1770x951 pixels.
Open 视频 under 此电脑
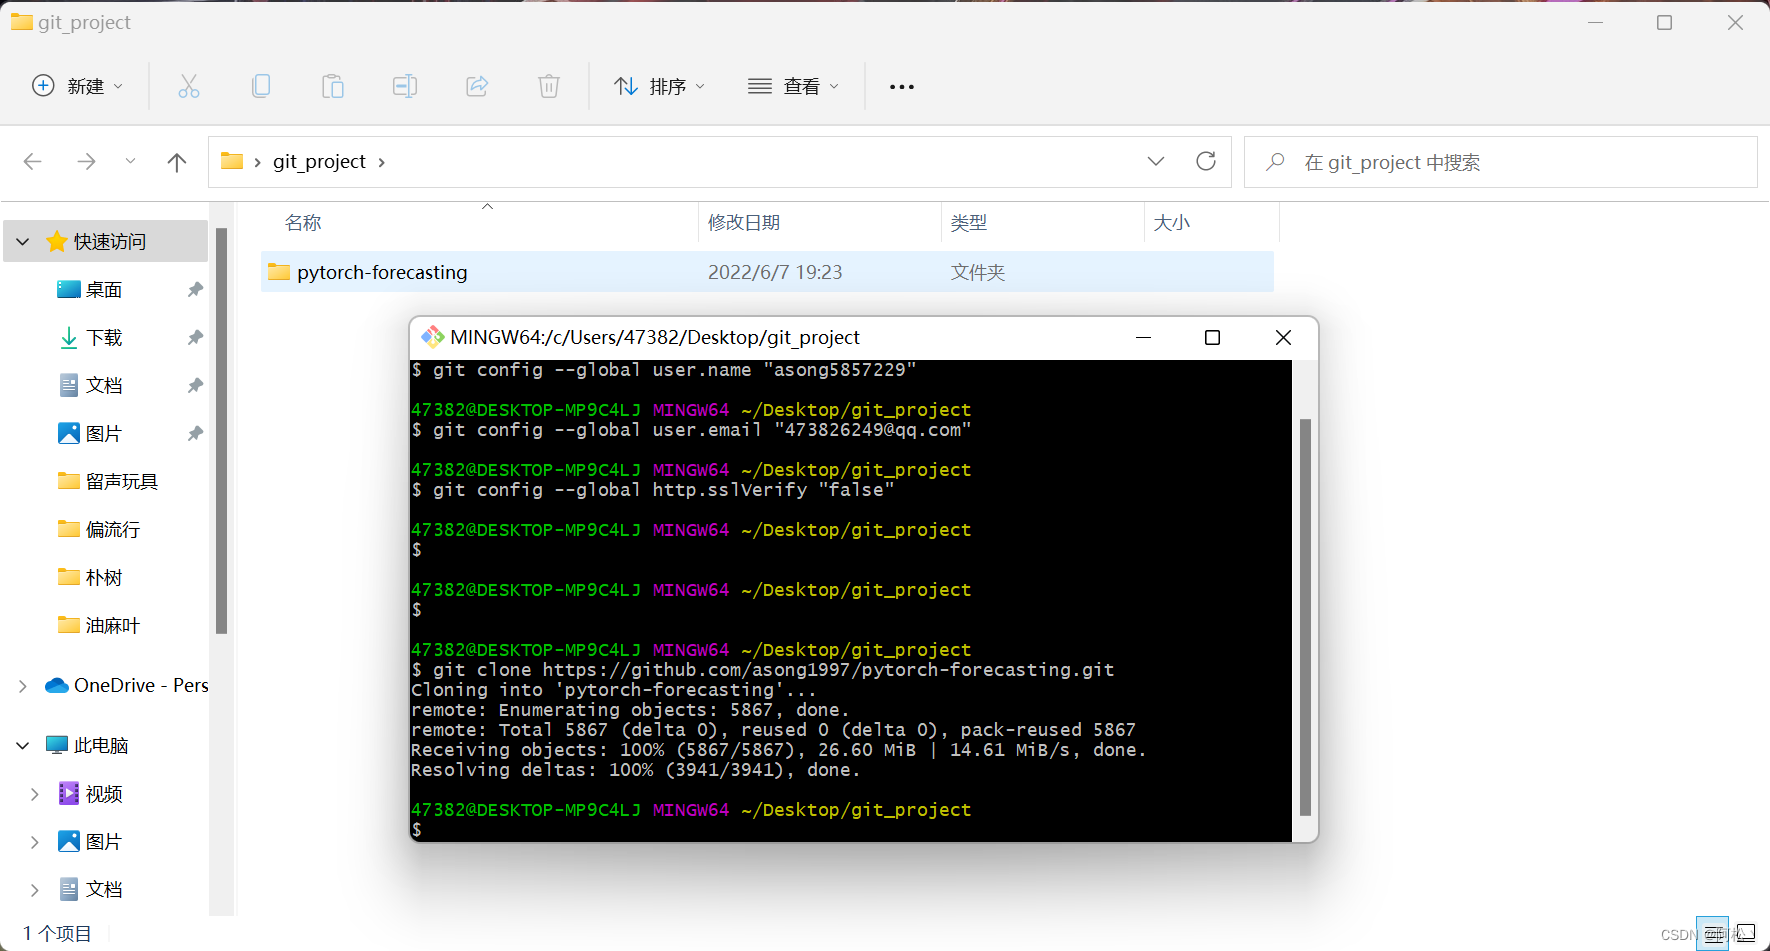[x=91, y=794]
